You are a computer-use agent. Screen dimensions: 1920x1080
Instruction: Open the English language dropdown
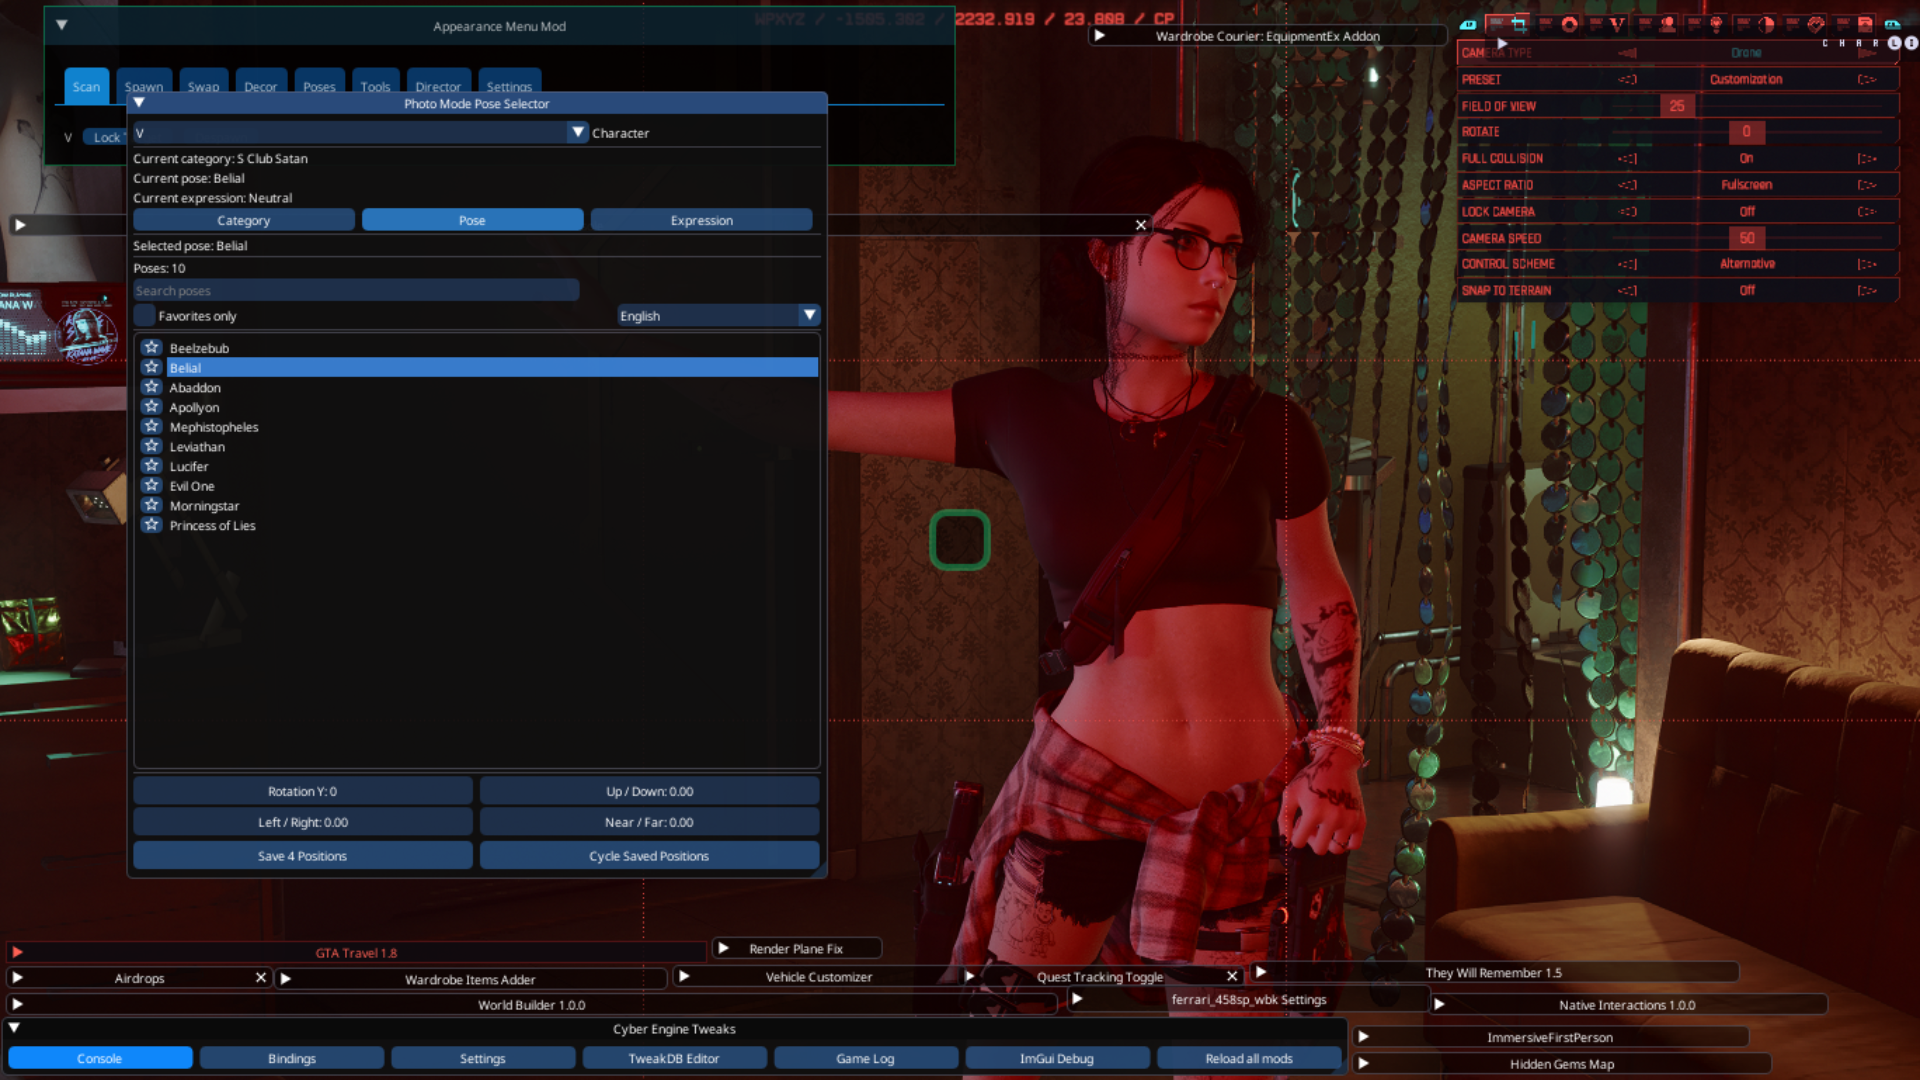[719, 315]
